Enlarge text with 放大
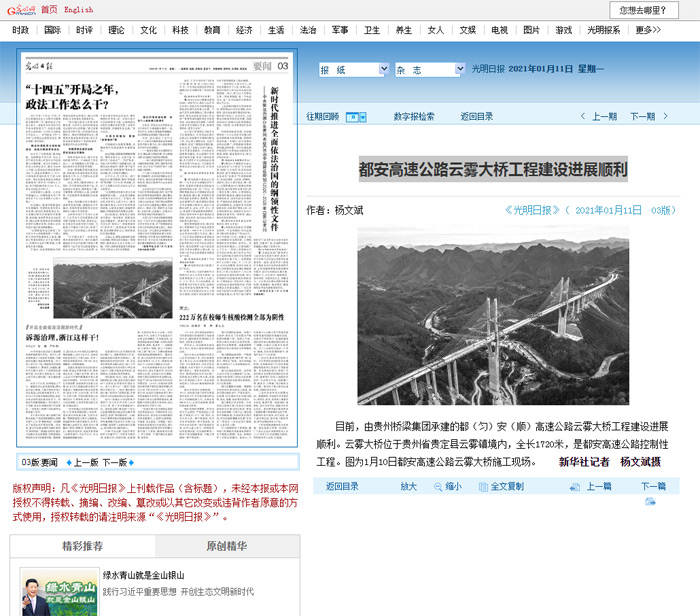Screen dimensions: 700x616 [x=408, y=486]
